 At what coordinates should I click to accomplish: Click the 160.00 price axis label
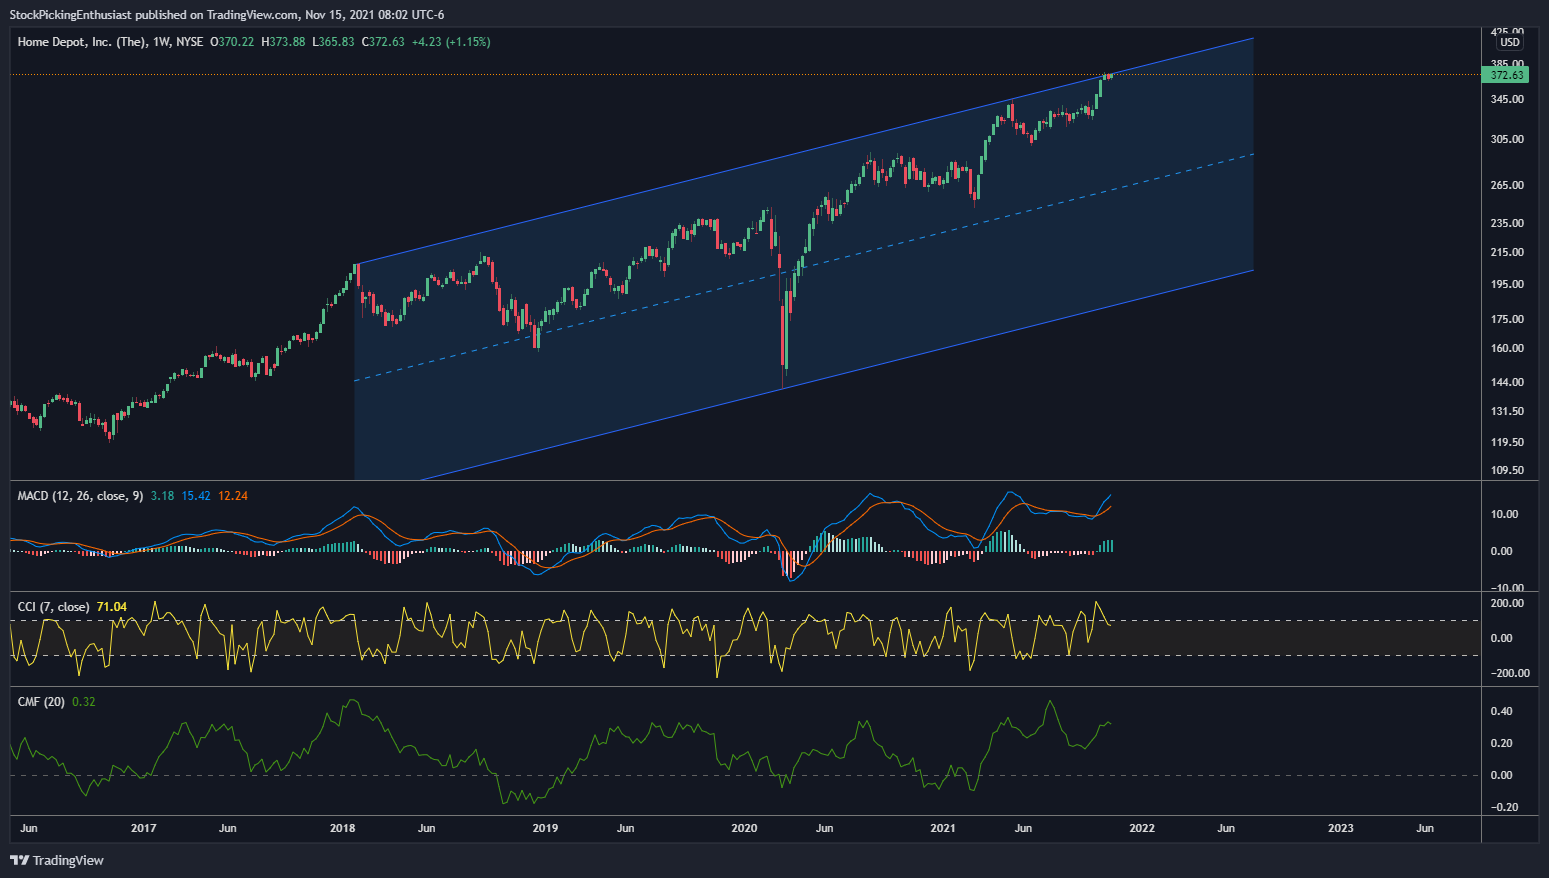tap(1507, 349)
